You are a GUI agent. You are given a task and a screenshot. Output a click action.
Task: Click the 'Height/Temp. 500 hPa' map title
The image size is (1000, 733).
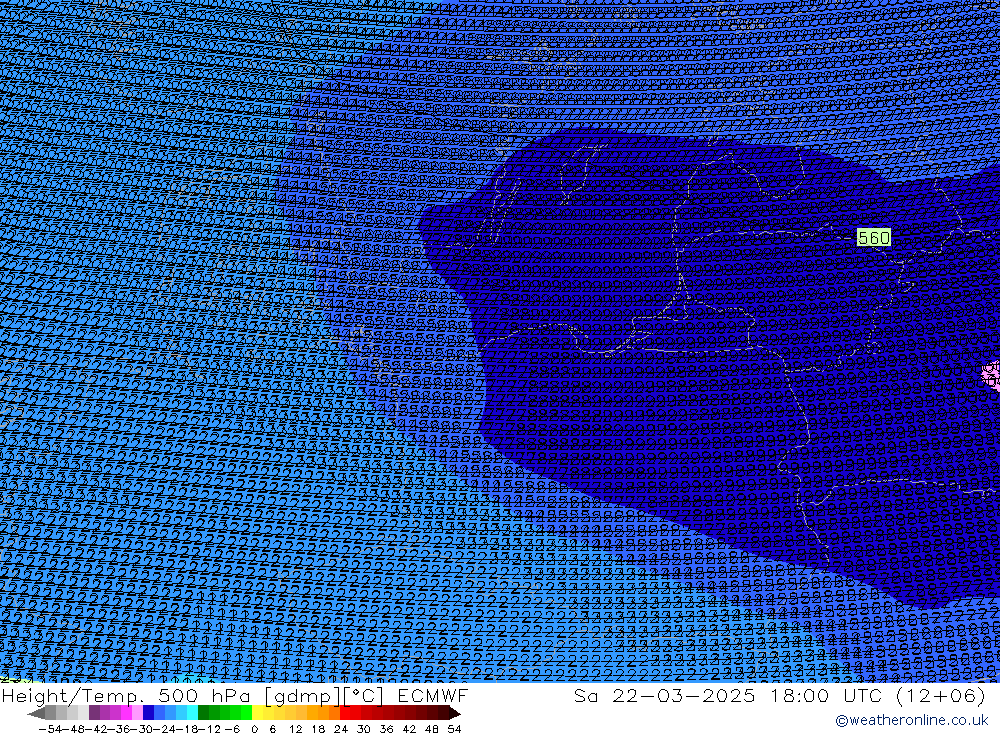pyautogui.click(x=128, y=695)
